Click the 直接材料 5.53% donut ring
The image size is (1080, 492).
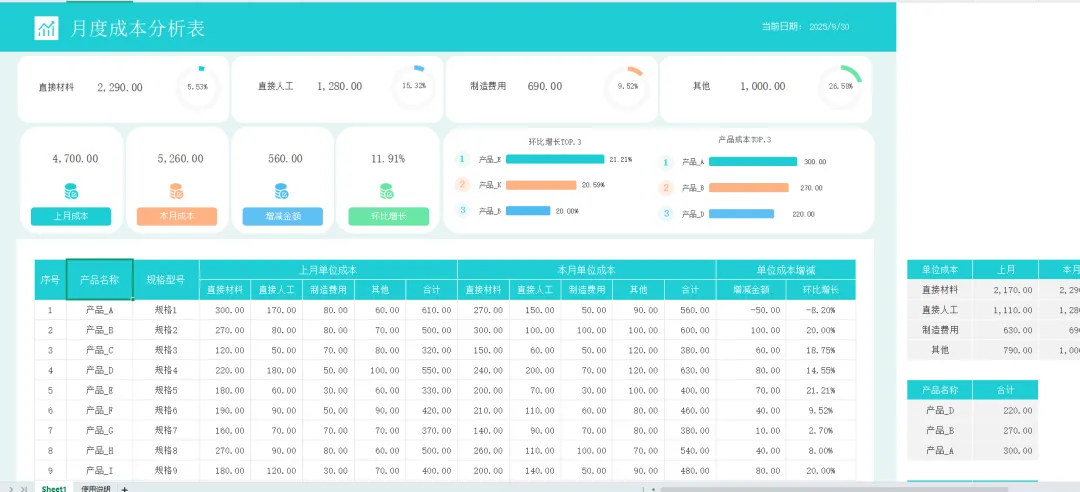click(198, 87)
